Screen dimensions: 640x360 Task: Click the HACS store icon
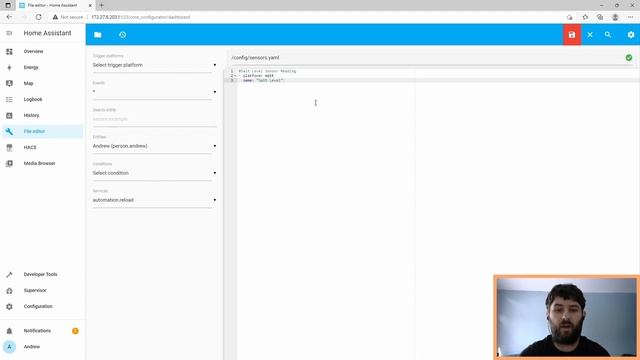click(x=9, y=147)
